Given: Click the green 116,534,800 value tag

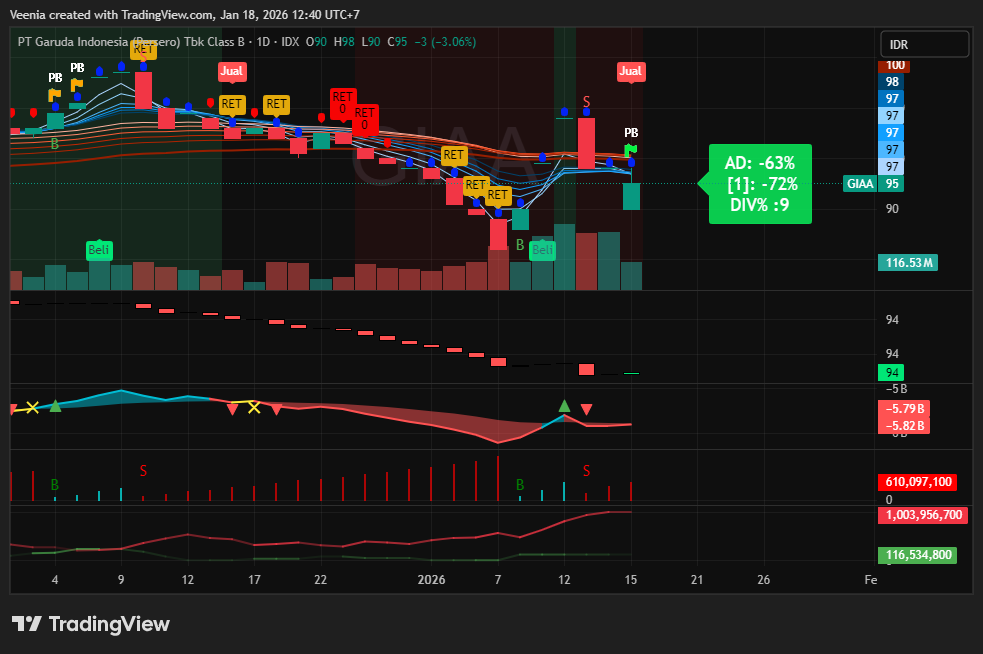Looking at the screenshot, I should pos(918,555).
